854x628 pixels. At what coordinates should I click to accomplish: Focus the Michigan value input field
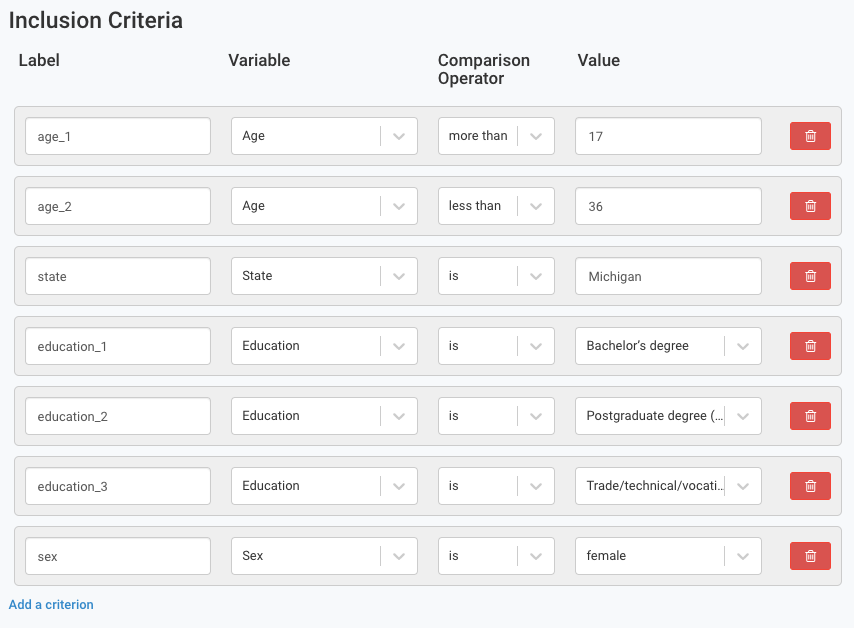[667, 276]
